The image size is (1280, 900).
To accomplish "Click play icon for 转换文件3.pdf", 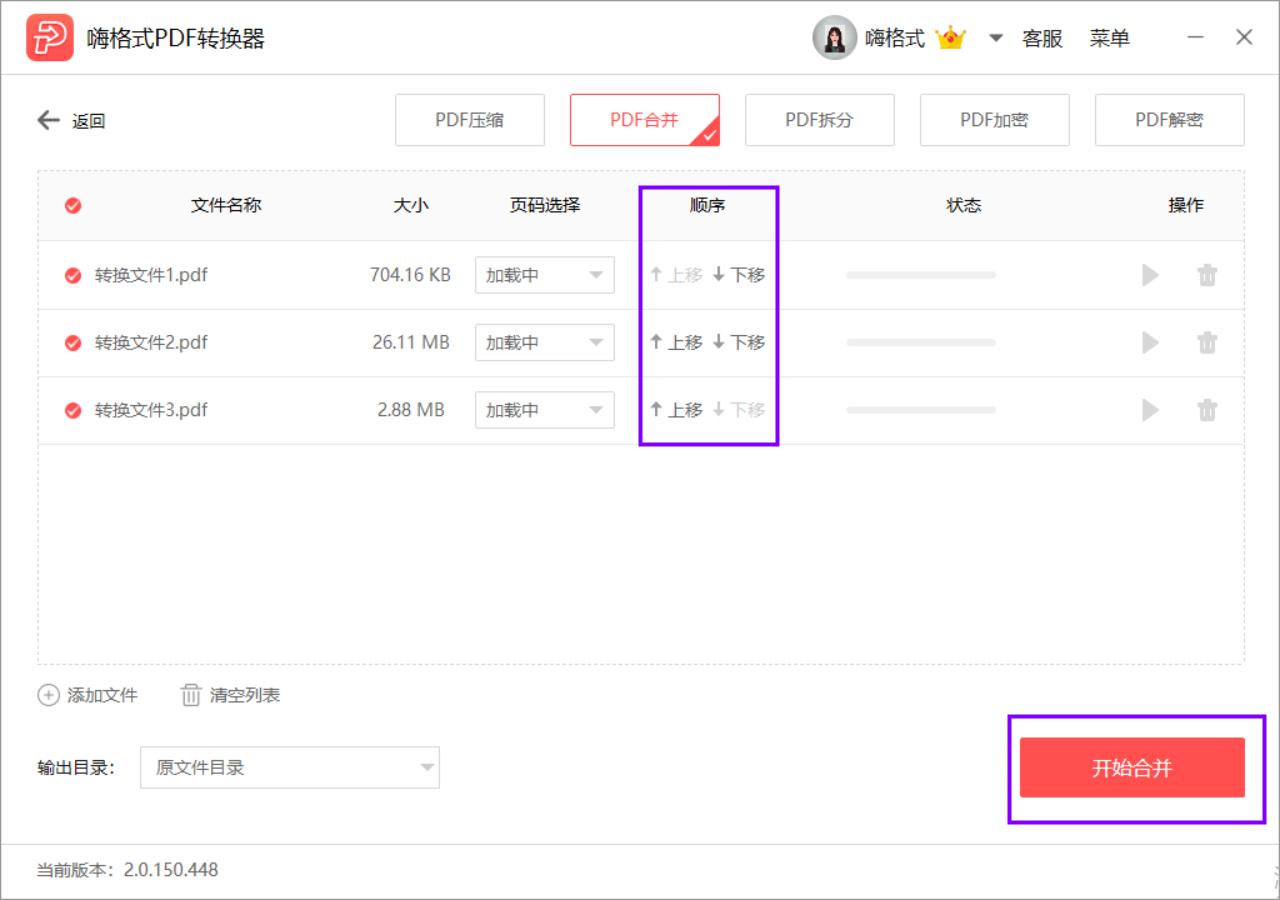I will point(1151,410).
